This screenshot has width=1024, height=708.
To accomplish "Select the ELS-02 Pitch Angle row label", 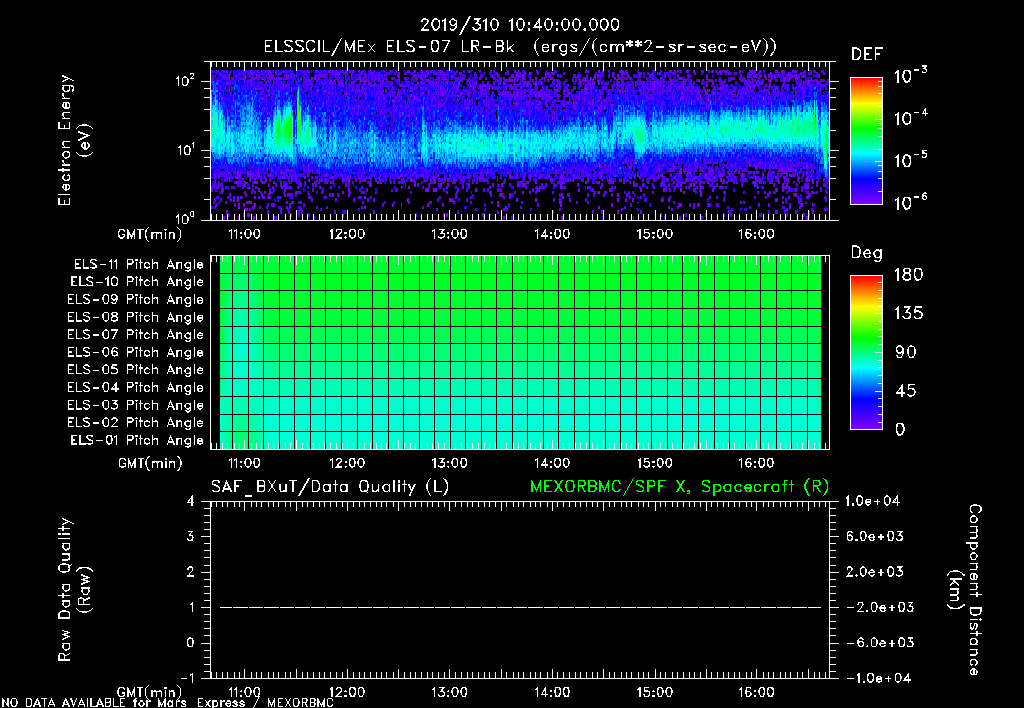I will click(136, 423).
